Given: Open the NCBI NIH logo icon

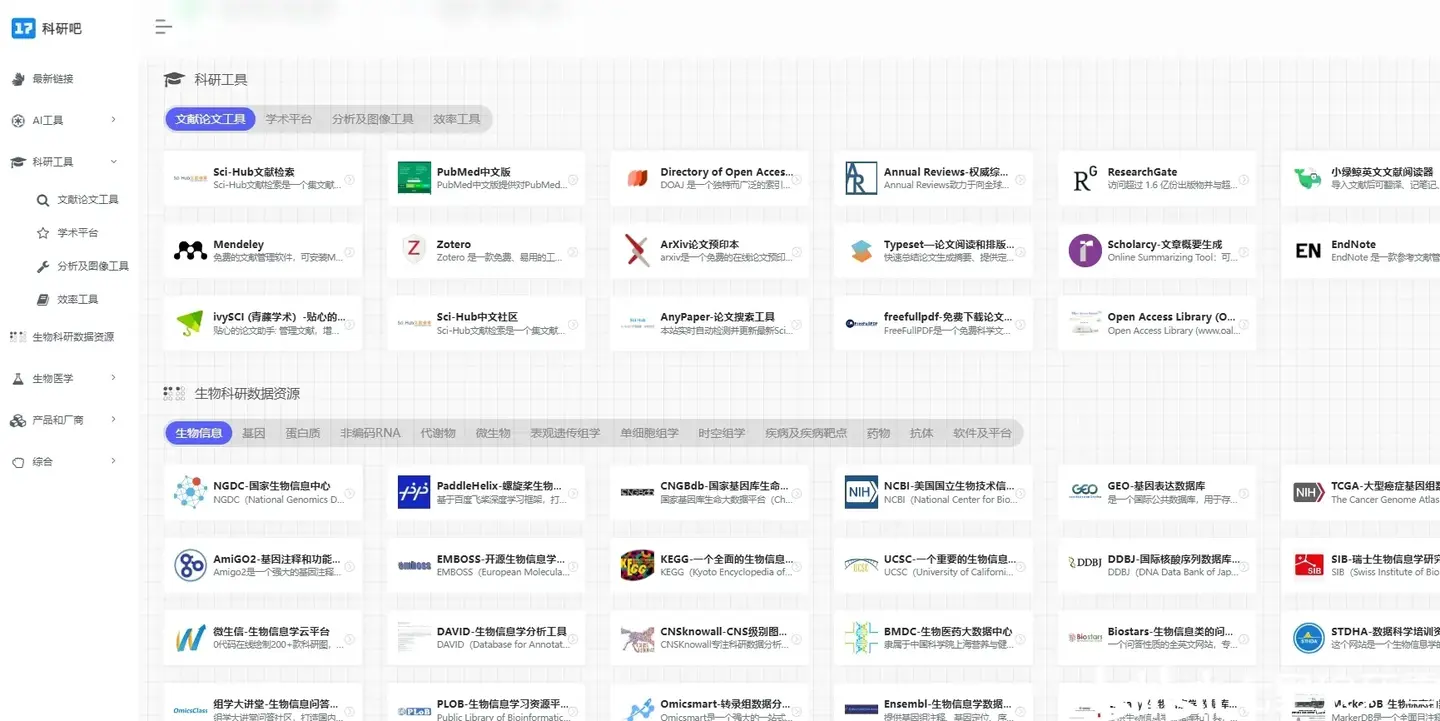Looking at the screenshot, I should [861, 492].
